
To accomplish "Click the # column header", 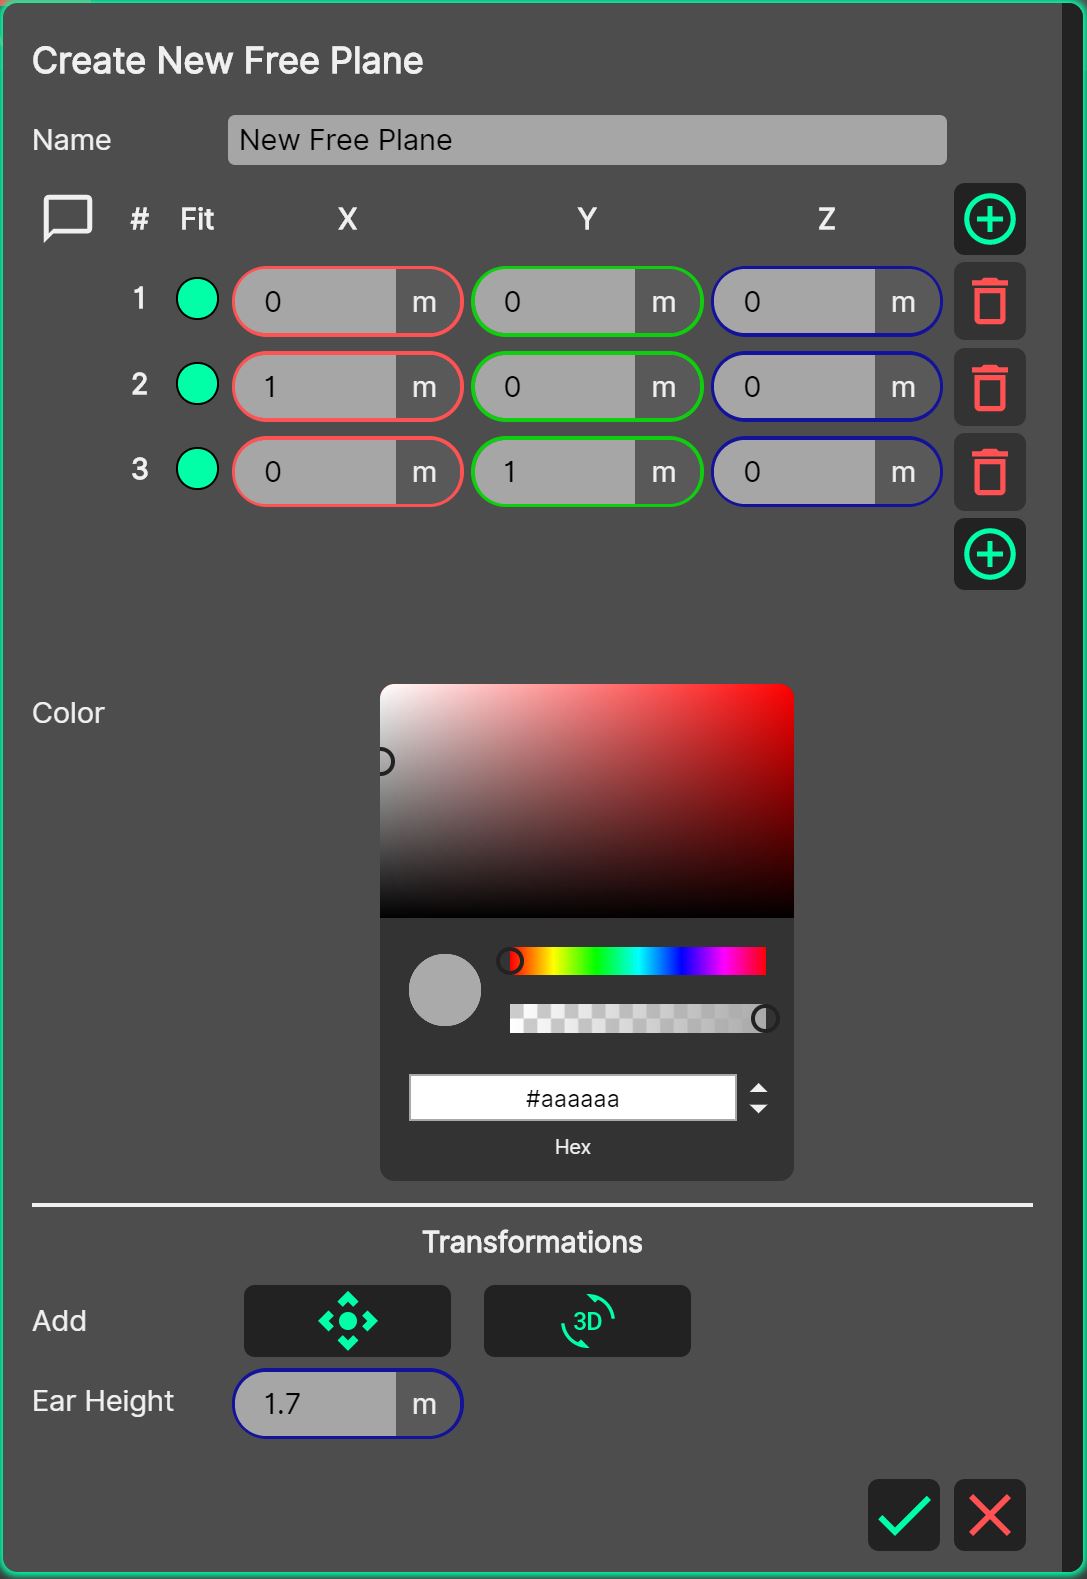I will click(x=140, y=219).
